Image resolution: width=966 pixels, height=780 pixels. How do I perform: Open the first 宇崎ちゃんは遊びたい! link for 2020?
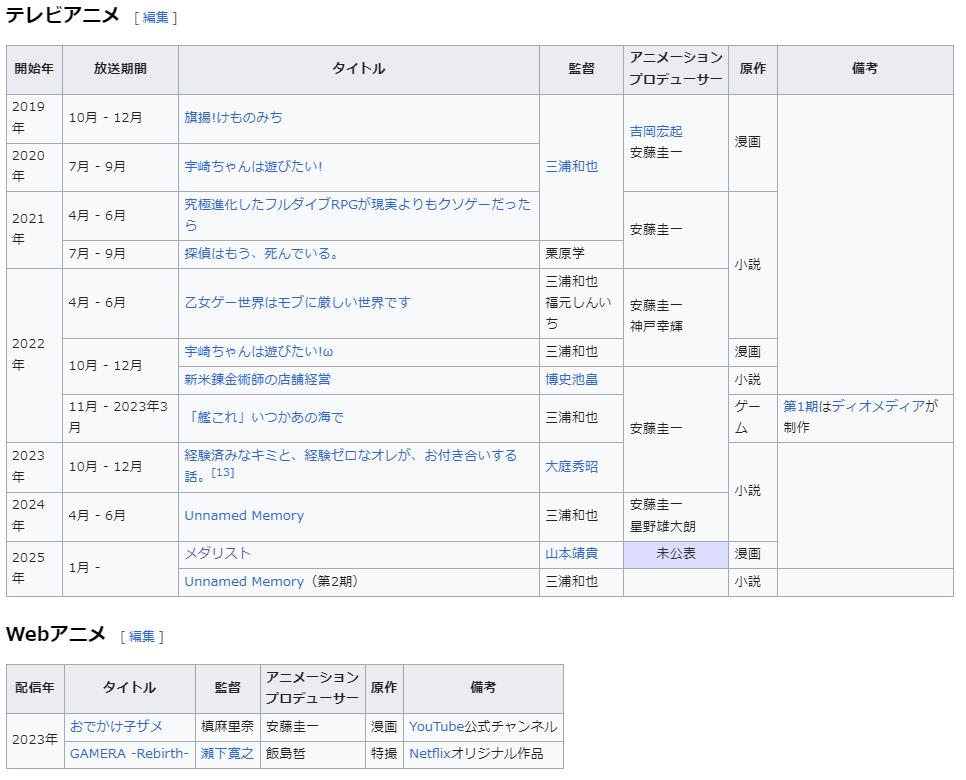point(253,166)
